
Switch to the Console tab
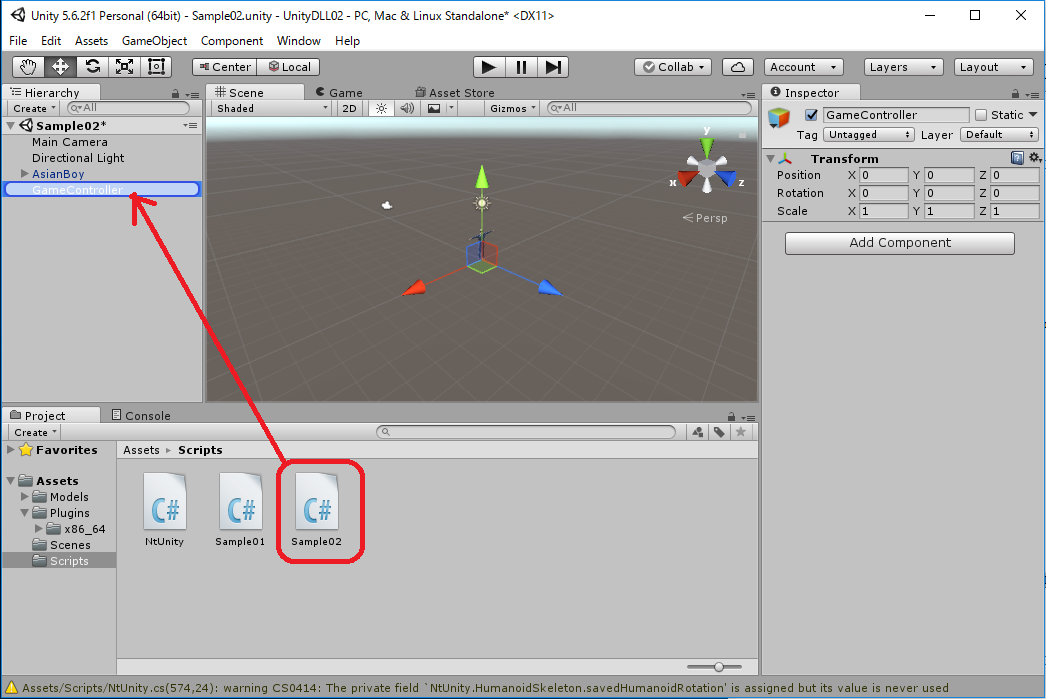pos(141,415)
